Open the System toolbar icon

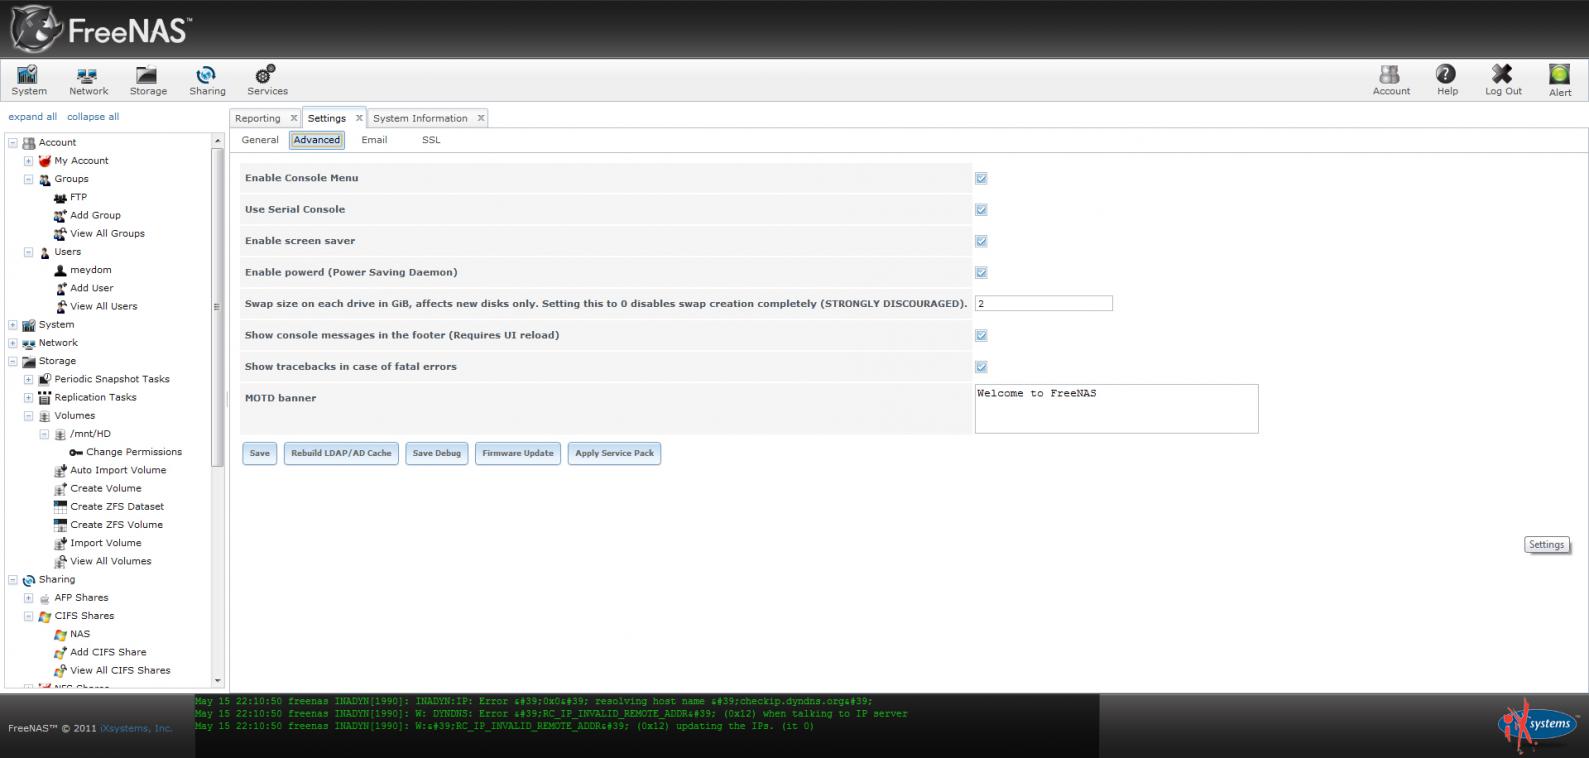tap(29, 81)
